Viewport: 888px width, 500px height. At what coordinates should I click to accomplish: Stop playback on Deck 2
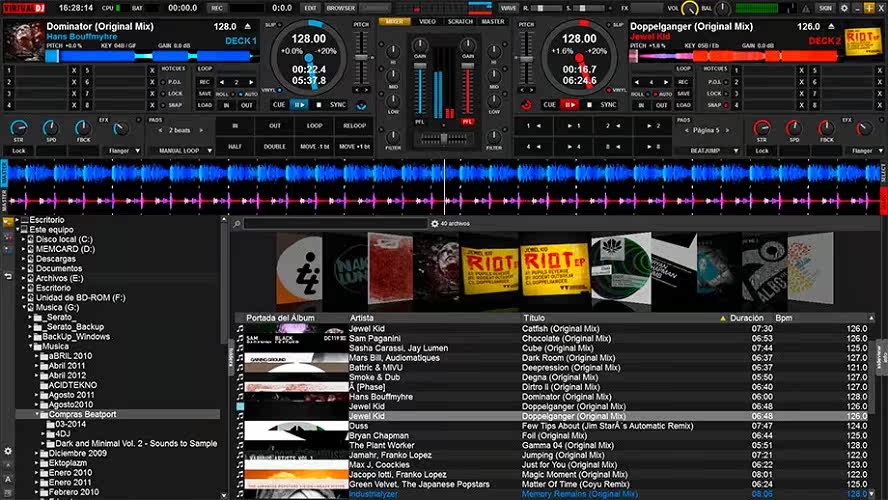590,105
